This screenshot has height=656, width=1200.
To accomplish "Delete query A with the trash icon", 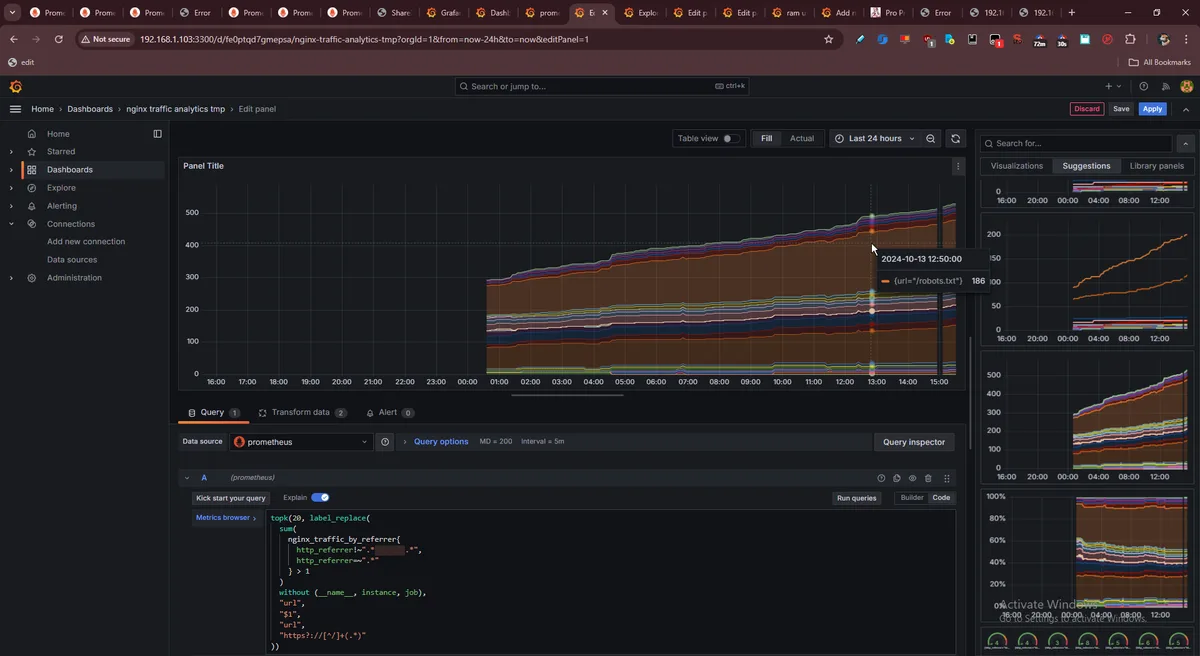I will click(929, 479).
